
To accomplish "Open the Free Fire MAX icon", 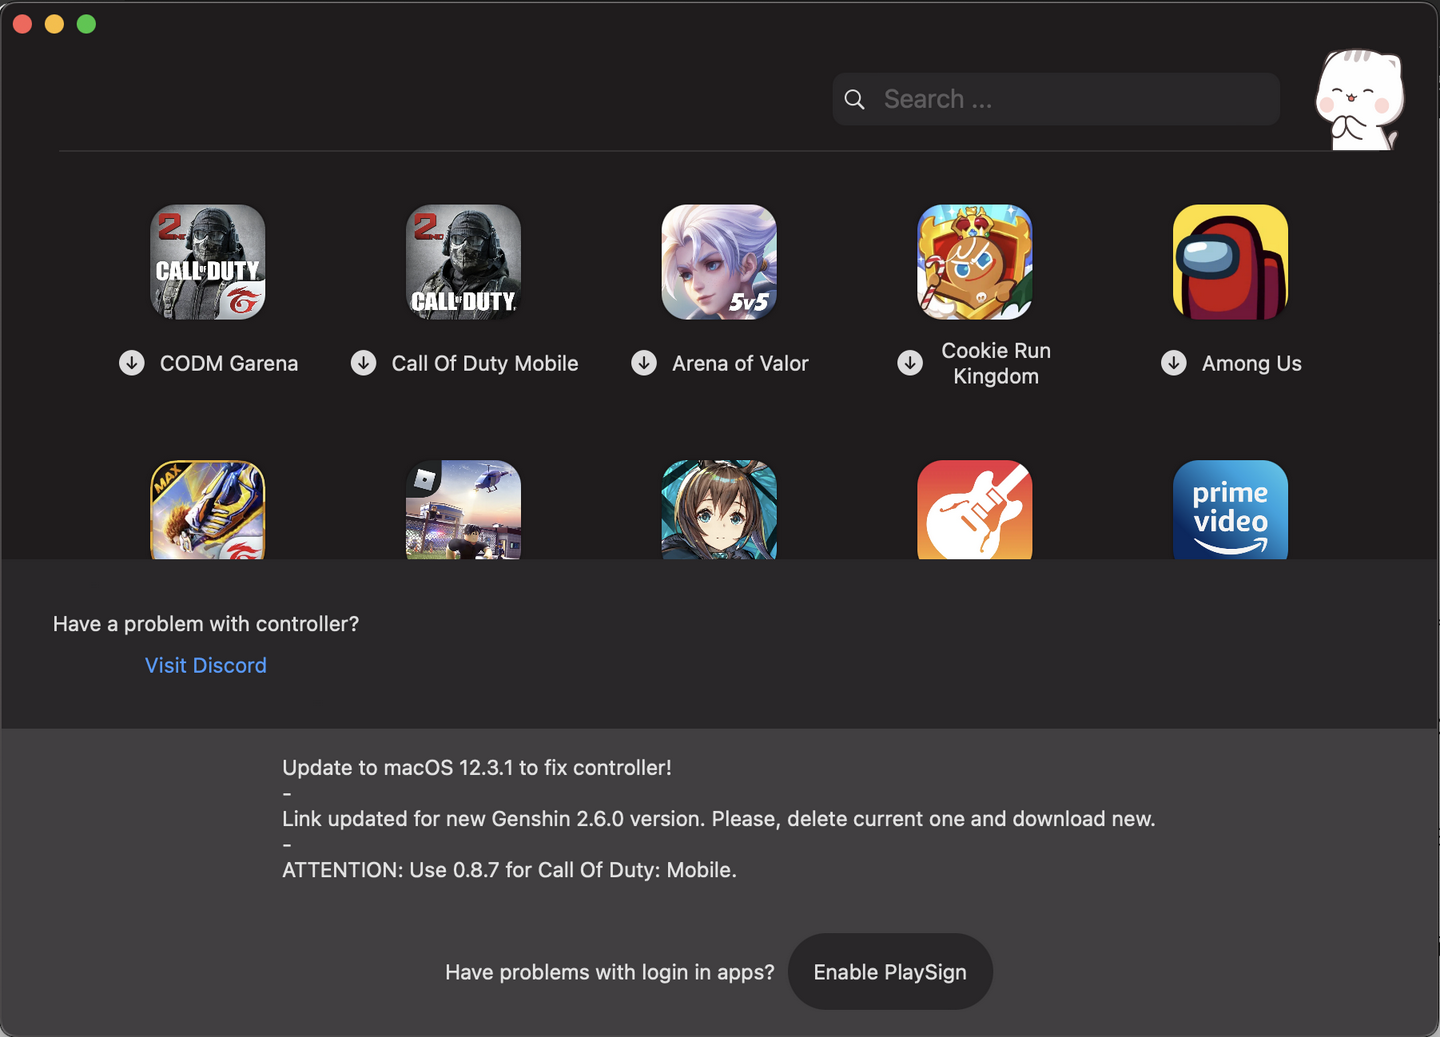I will (x=207, y=510).
